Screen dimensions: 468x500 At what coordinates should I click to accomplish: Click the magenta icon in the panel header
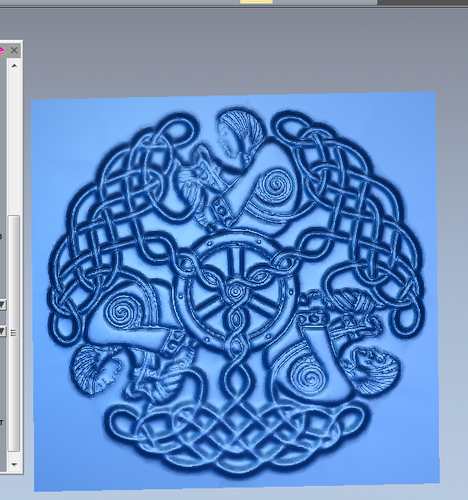pyautogui.click(x=2, y=51)
